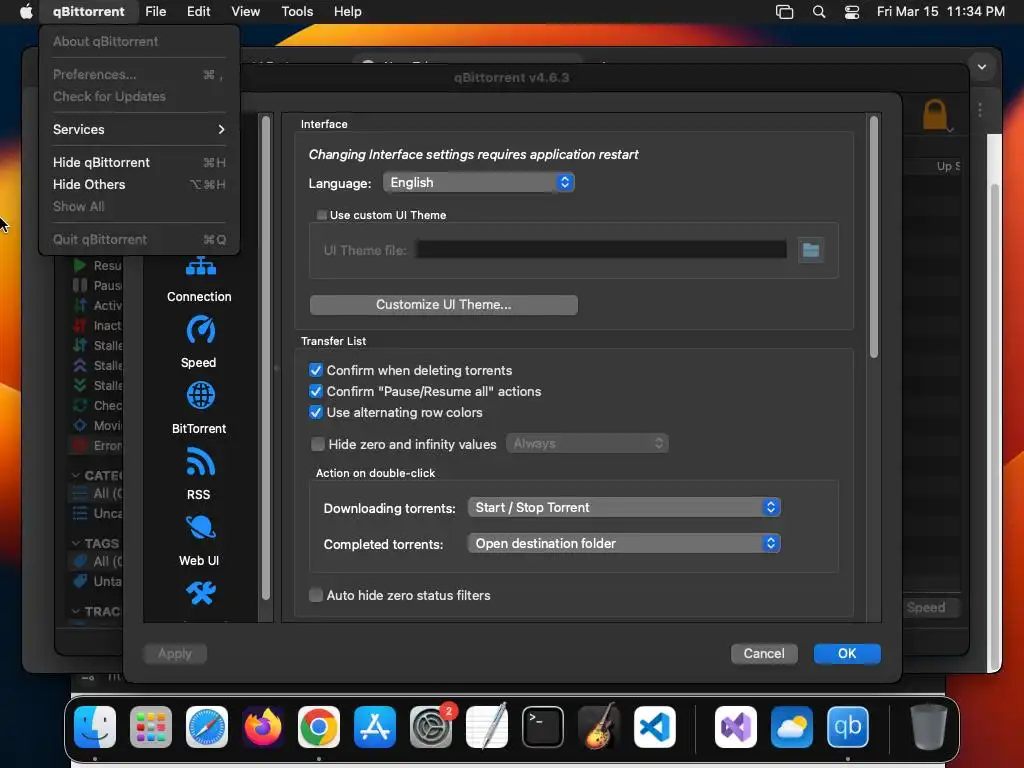The image size is (1024, 768).
Task: Launch Firefox from the dock
Action: pyautogui.click(x=263, y=727)
